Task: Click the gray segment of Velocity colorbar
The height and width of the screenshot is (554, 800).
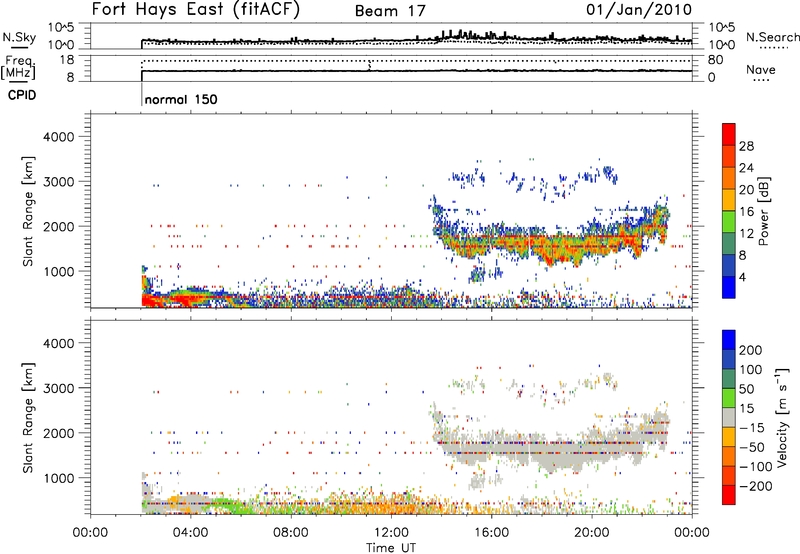Action: pos(729,418)
